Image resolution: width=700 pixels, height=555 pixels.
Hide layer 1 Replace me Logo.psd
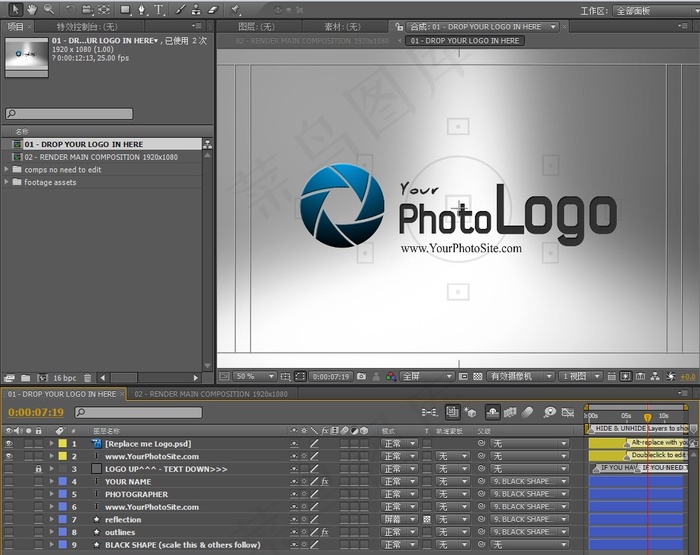pos(8,444)
